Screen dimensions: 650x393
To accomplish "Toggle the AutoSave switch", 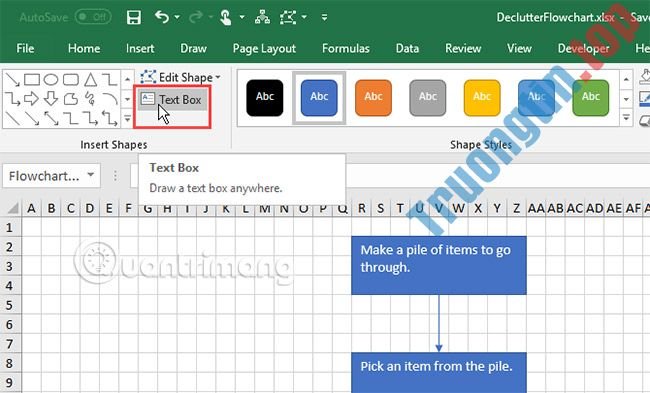I will pos(93,17).
